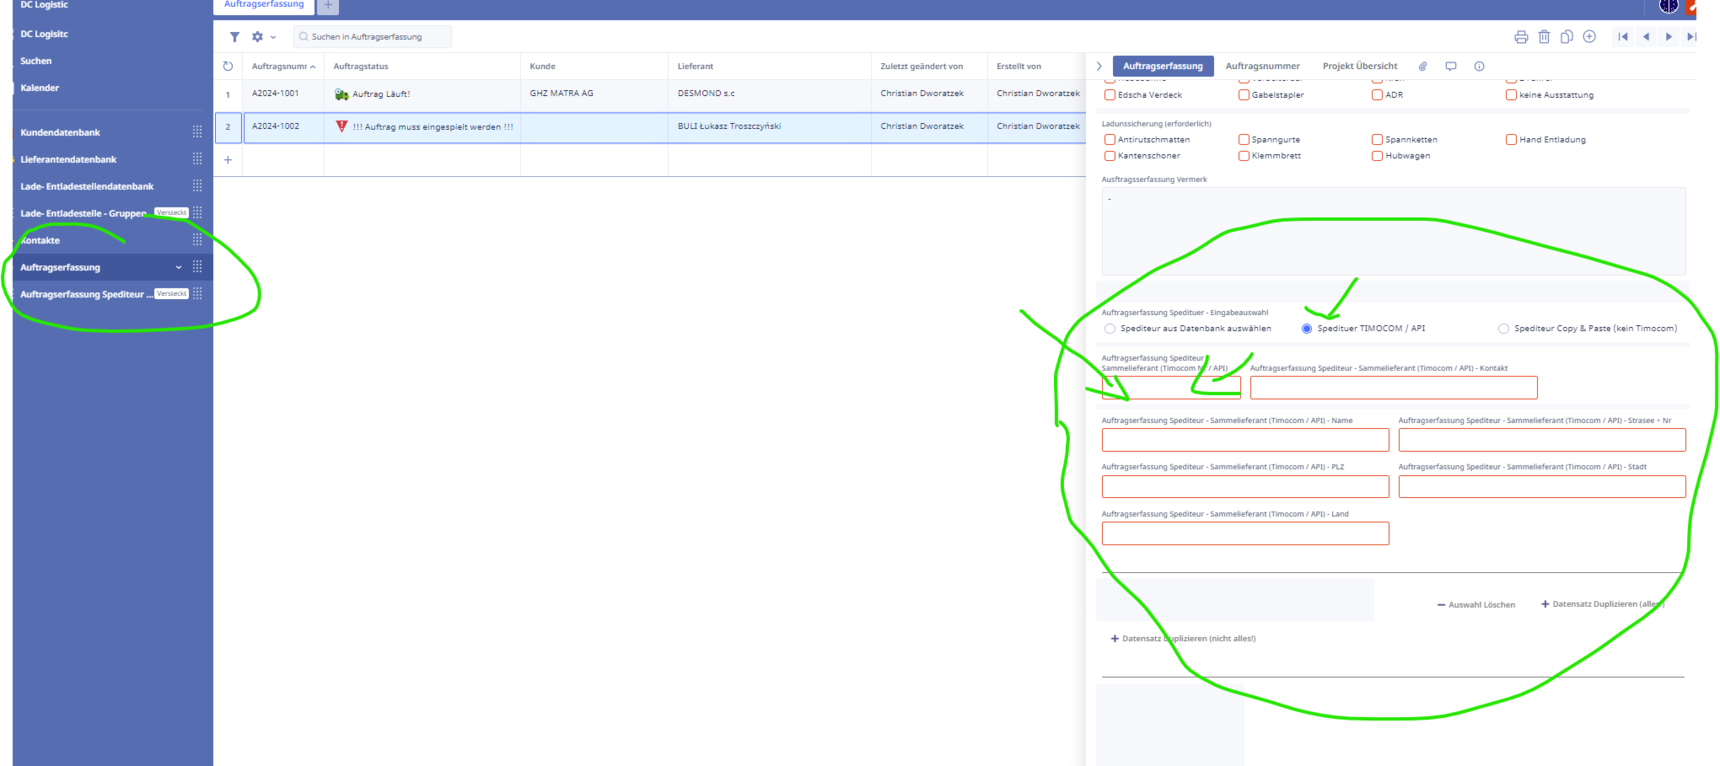1720x766 pixels.
Task: Open the info circle icon in panel tabs
Action: pos(1479,66)
